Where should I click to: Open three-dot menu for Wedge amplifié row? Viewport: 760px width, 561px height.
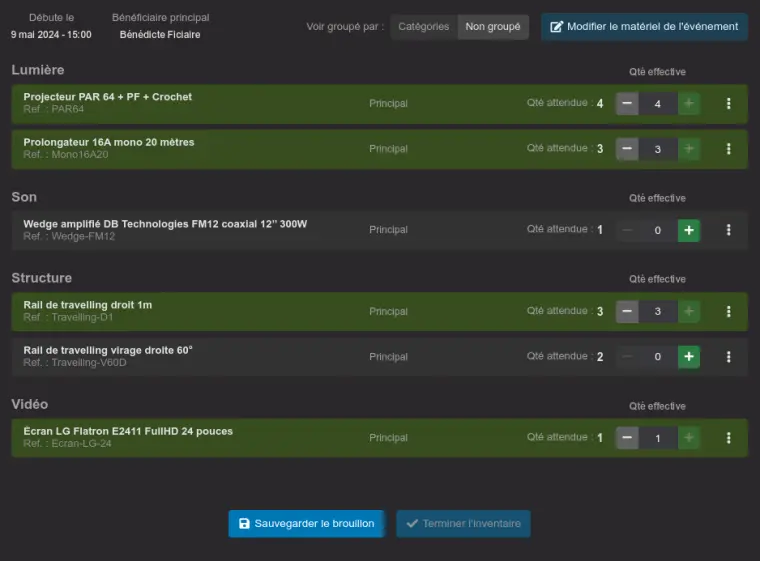728,230
